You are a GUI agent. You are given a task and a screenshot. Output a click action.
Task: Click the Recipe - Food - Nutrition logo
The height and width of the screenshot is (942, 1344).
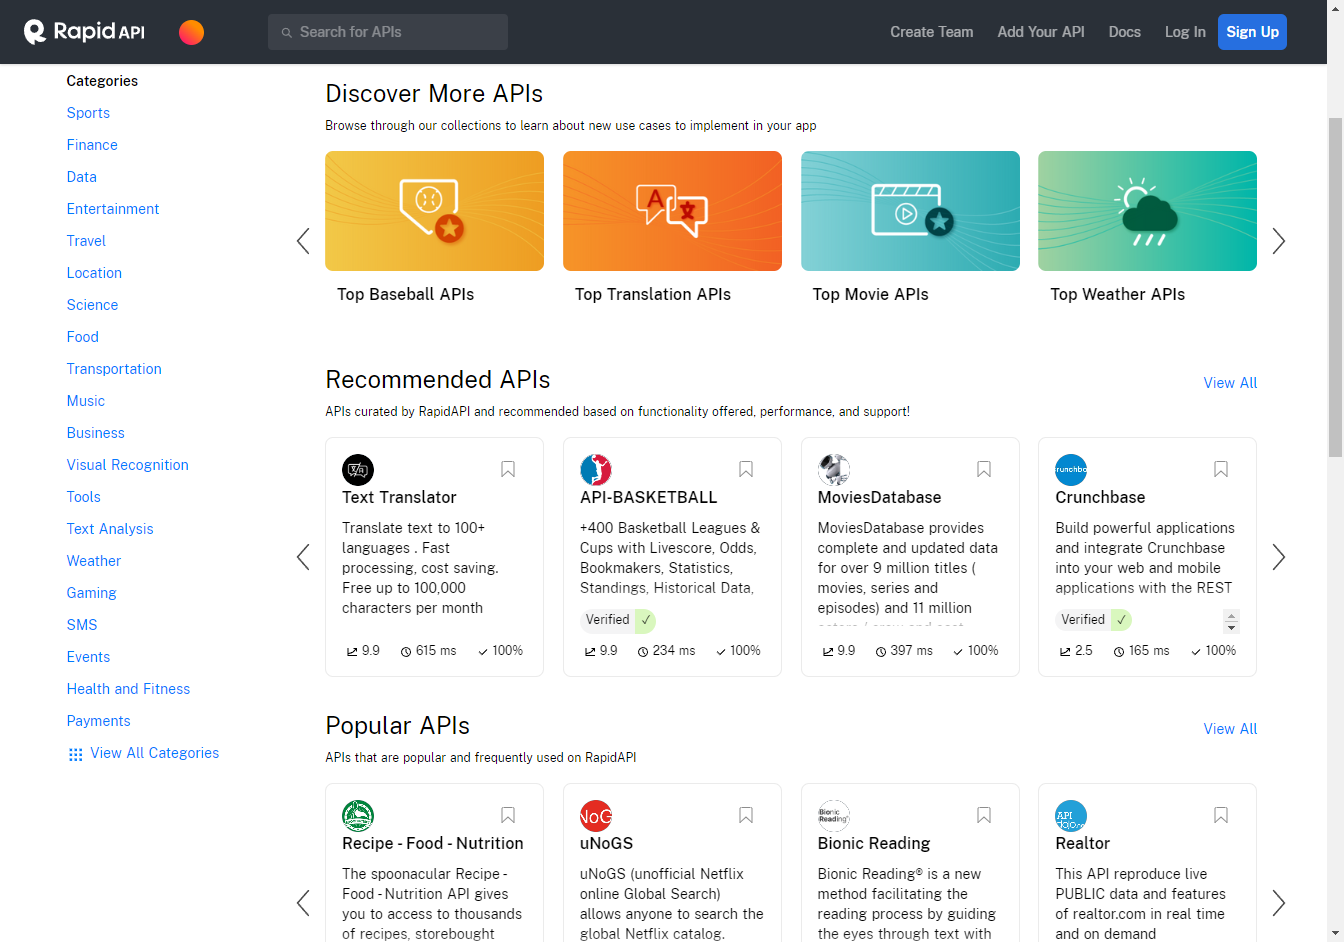point(358,815)
